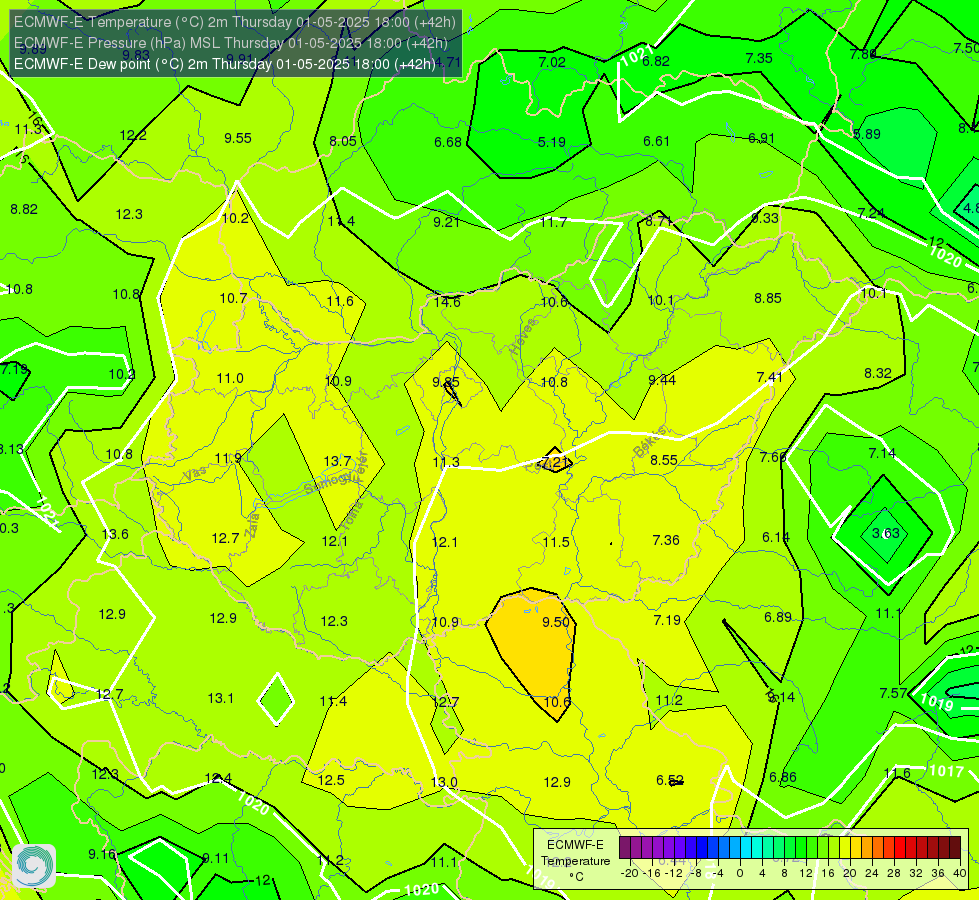Select the ECMWF-E Temperature 2m layer label
Viewport: 979px width, 900px height.
click(235, 22)
